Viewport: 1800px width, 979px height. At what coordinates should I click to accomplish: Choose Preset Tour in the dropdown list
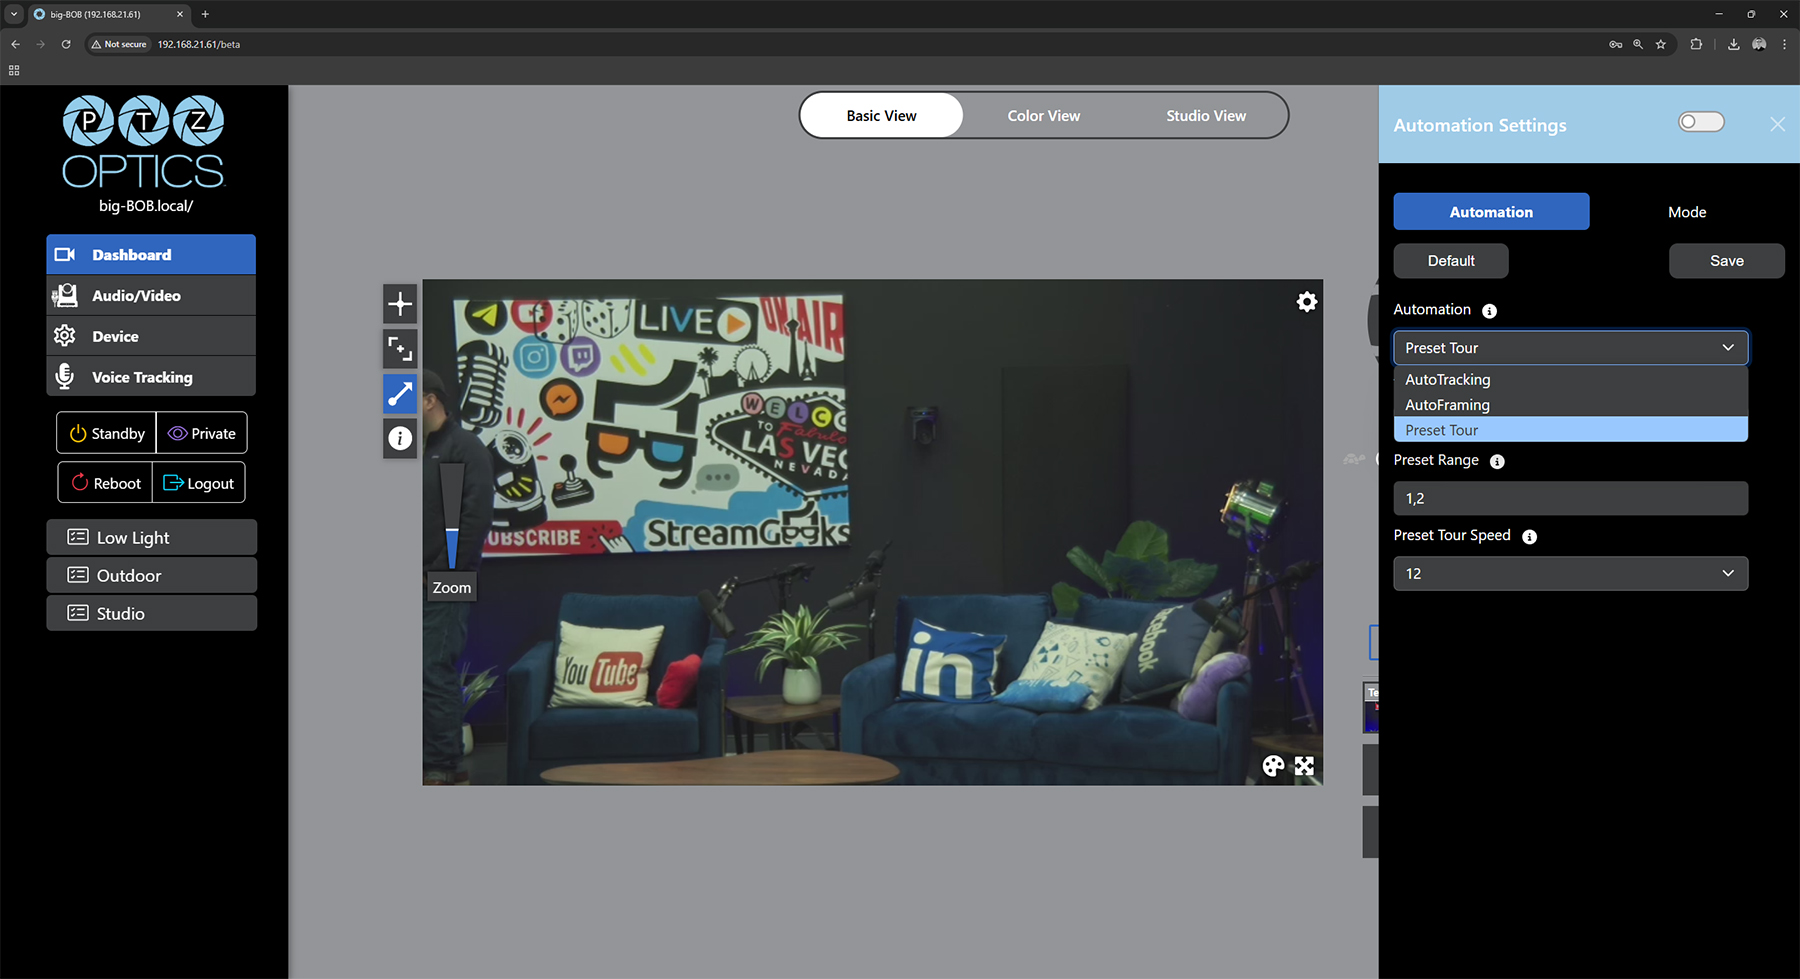1570,430
